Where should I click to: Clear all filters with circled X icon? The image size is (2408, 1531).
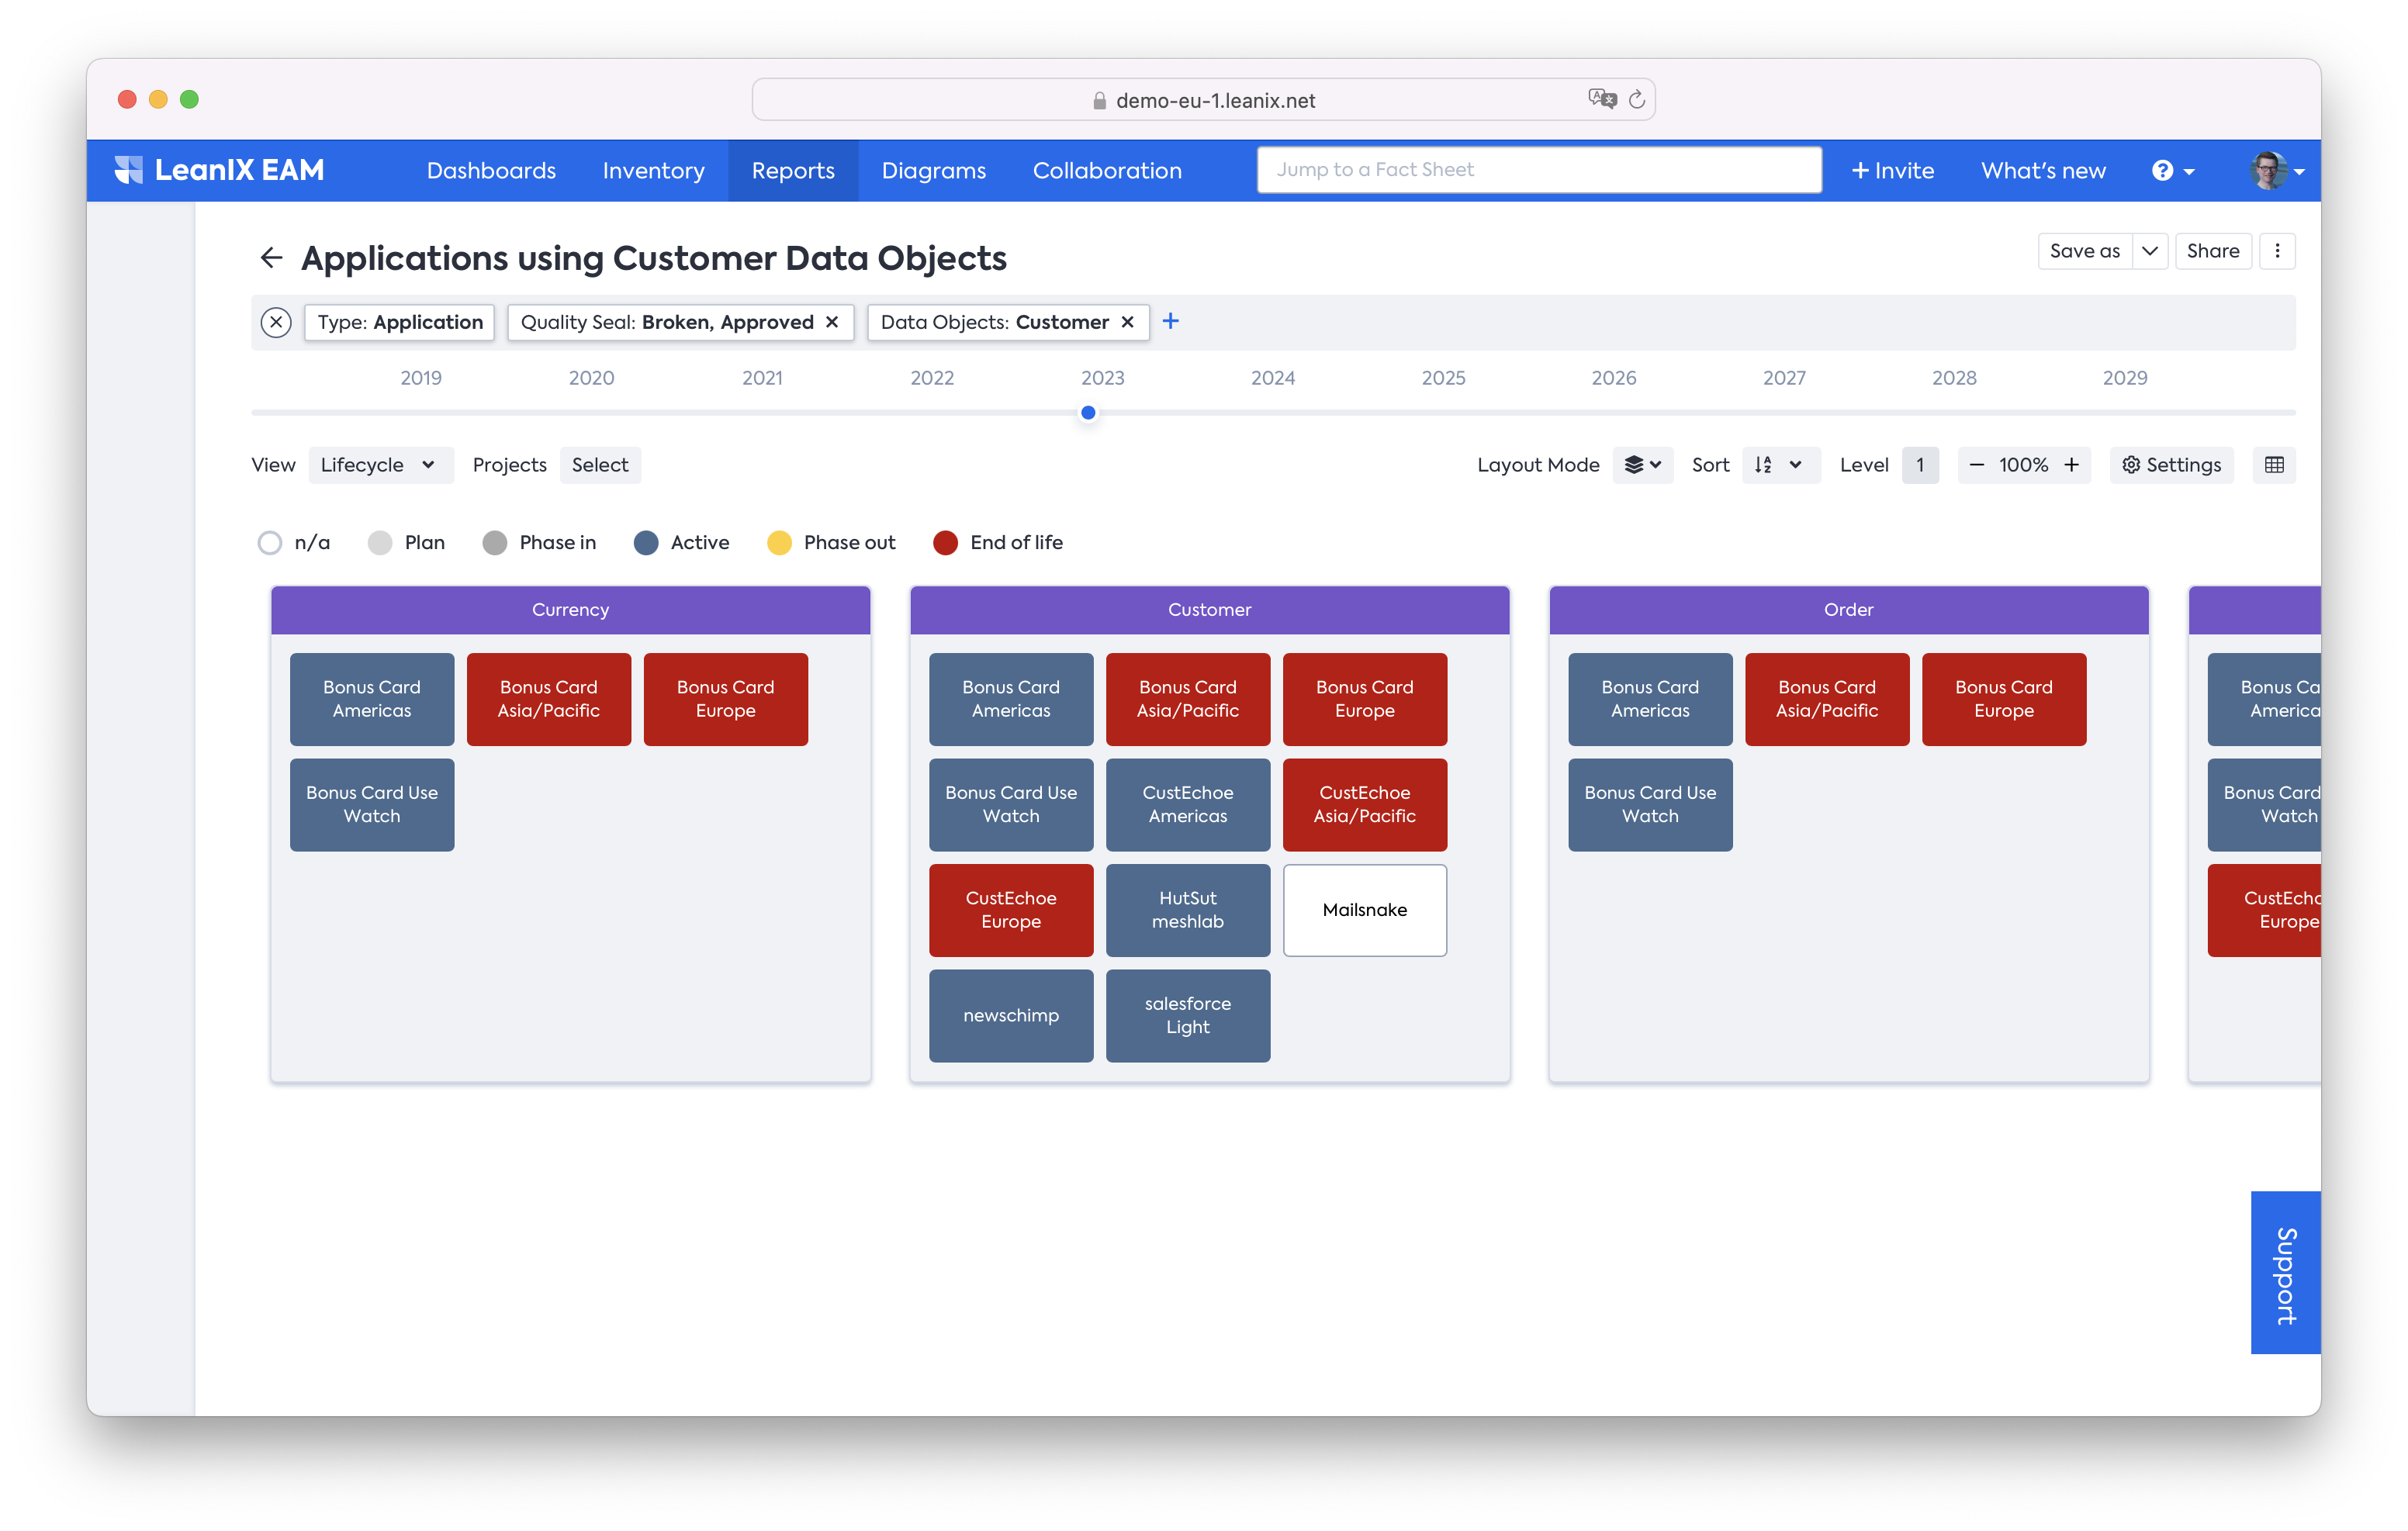276,322
